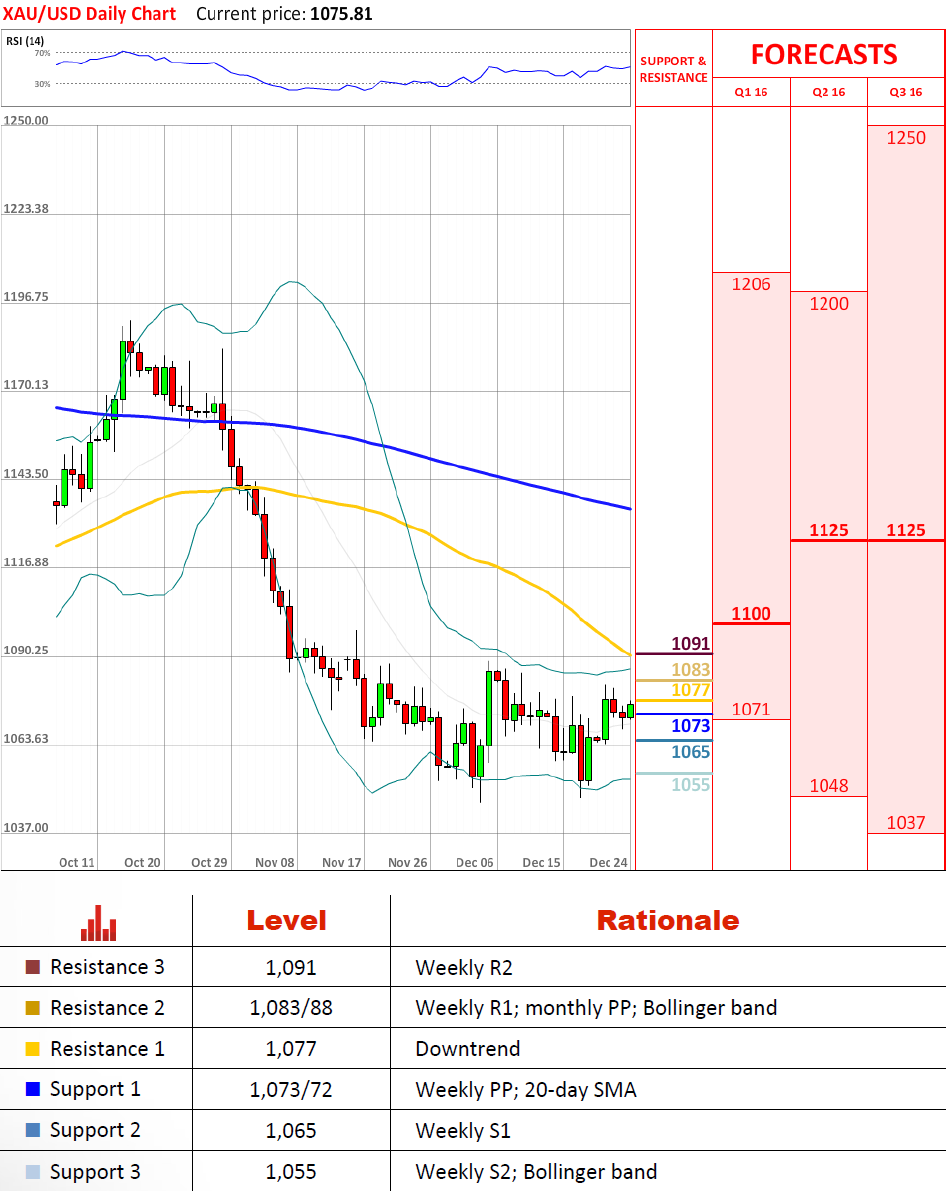This screenshot has height=1191, width=951.
Task: Click the Q1 16 low forecast 1071
Action: (751, 709)
